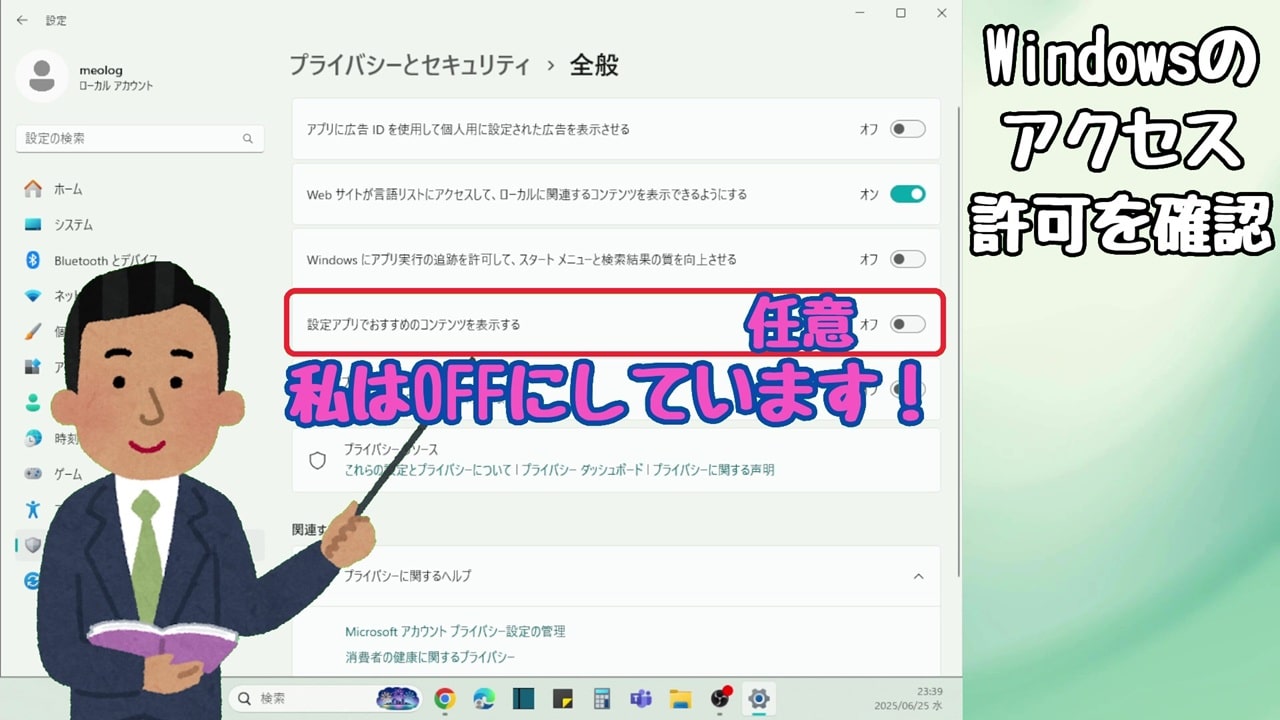The height and width of the screenshot is (720, 1280).
Task: Click the ホーム house icon
Action: pos(33,189)
